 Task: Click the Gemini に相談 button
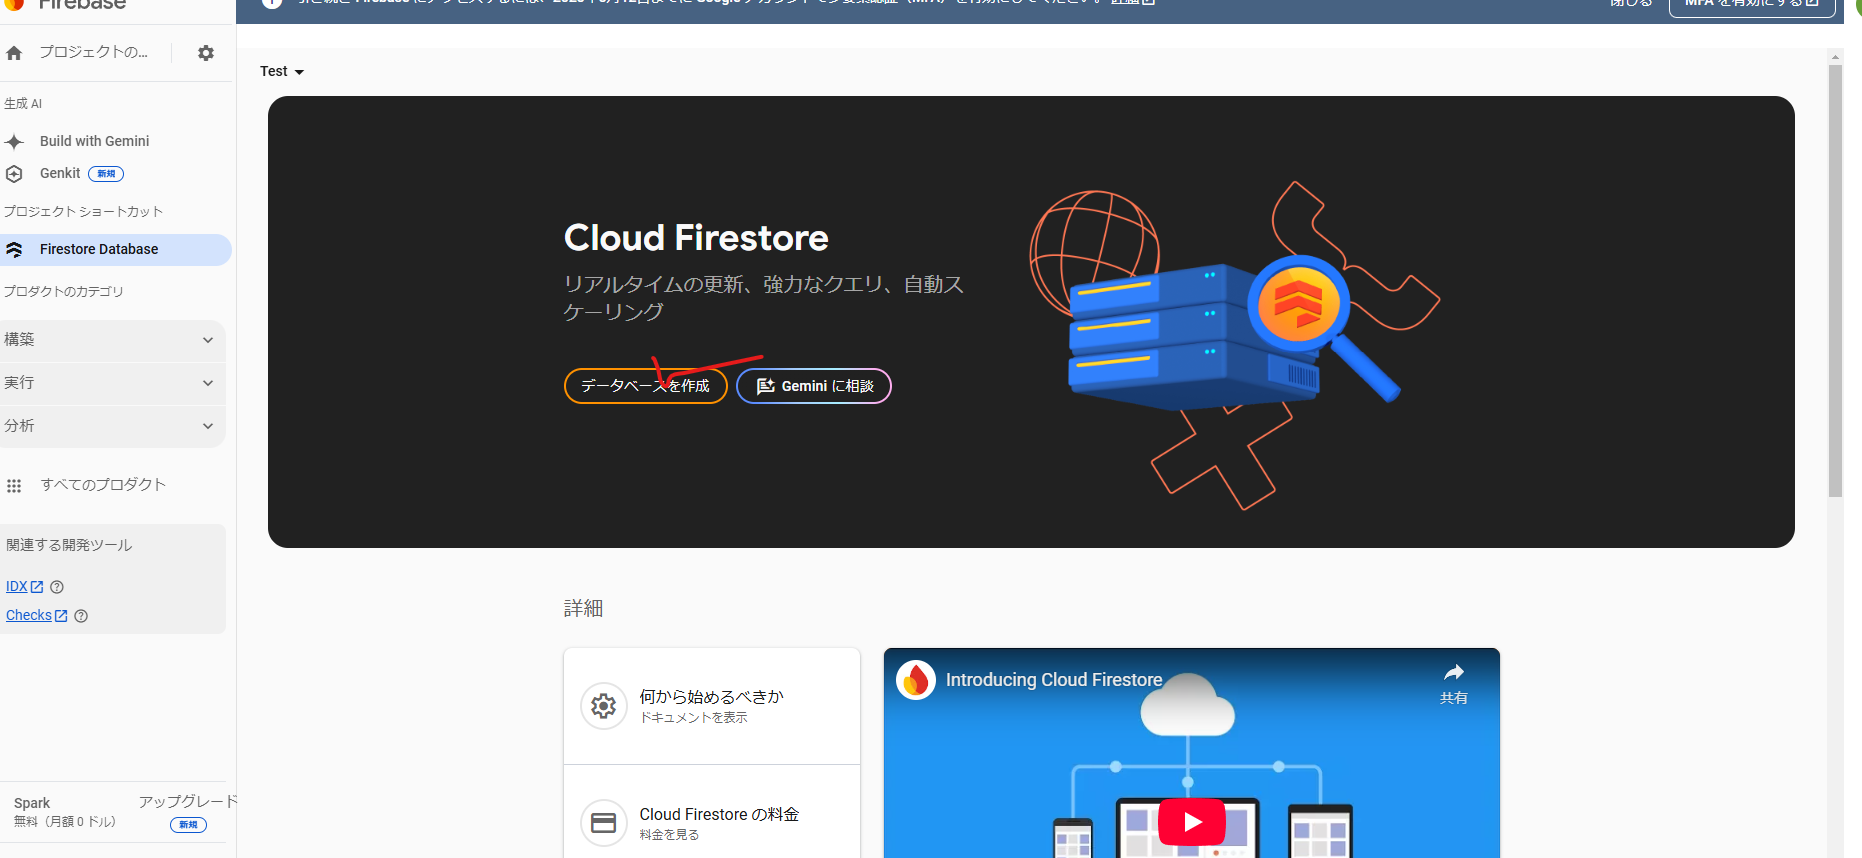tap(814, 386)
